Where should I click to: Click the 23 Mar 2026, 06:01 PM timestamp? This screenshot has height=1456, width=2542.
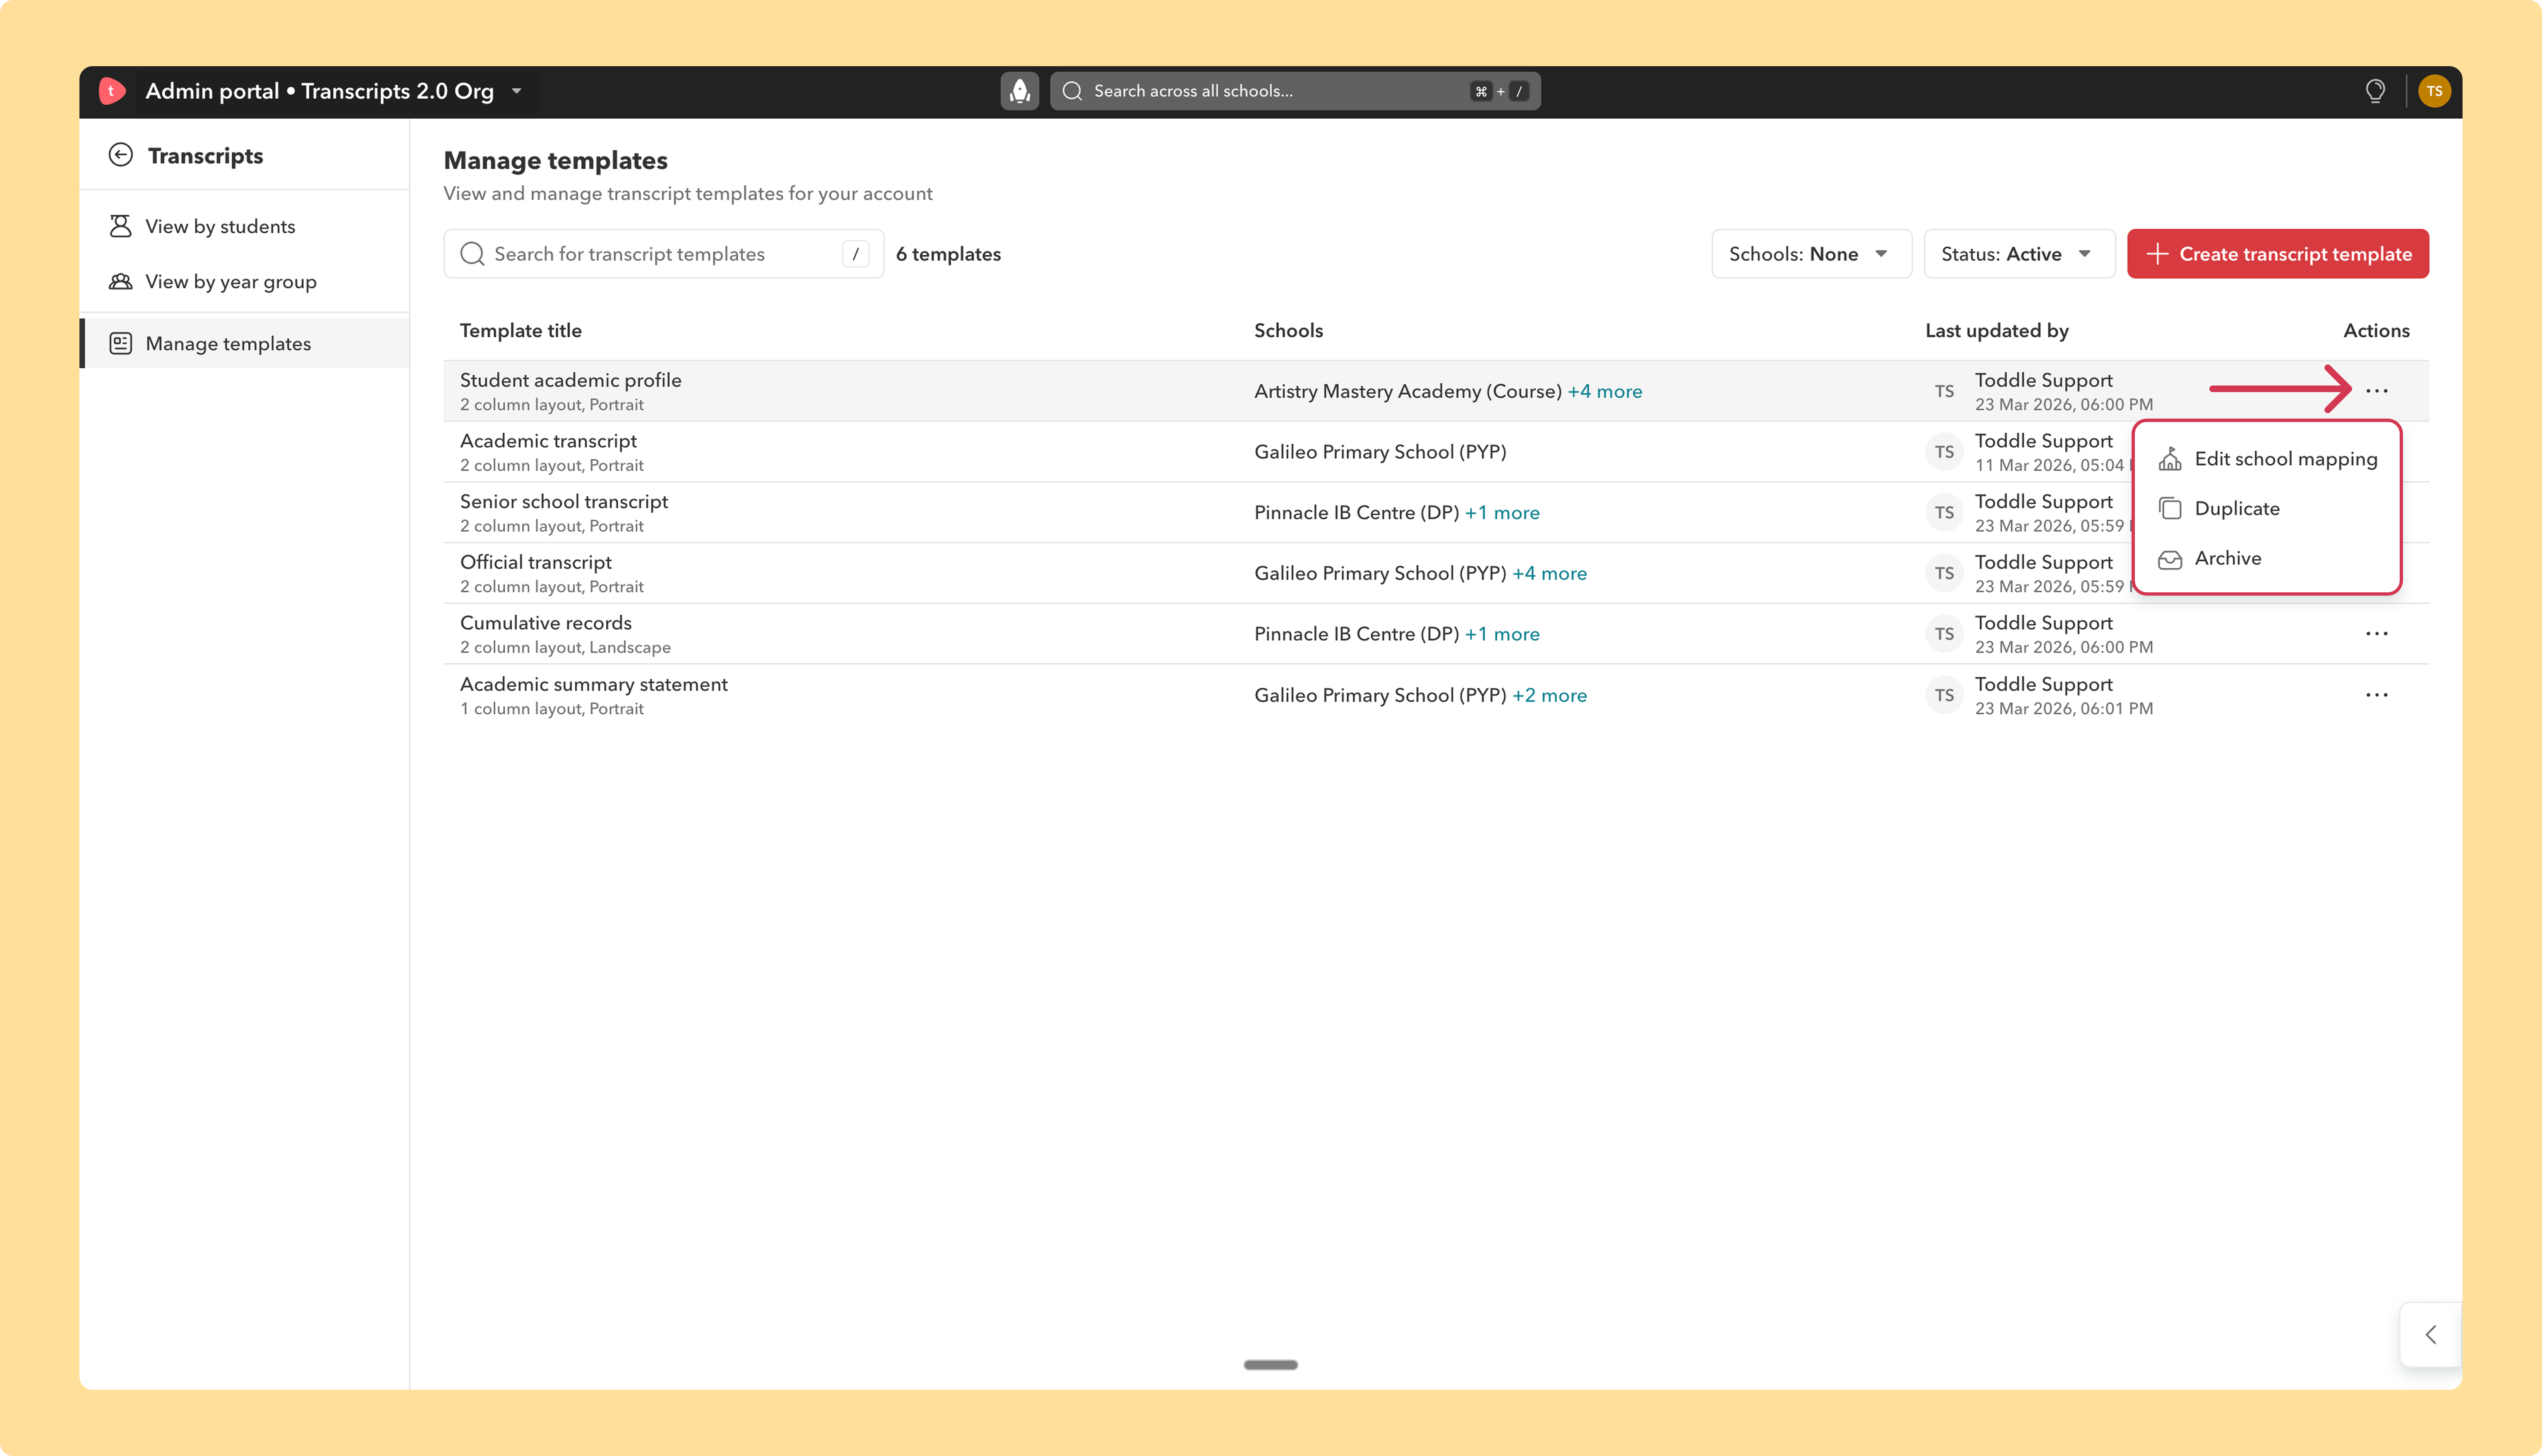tap(2064, 709)
